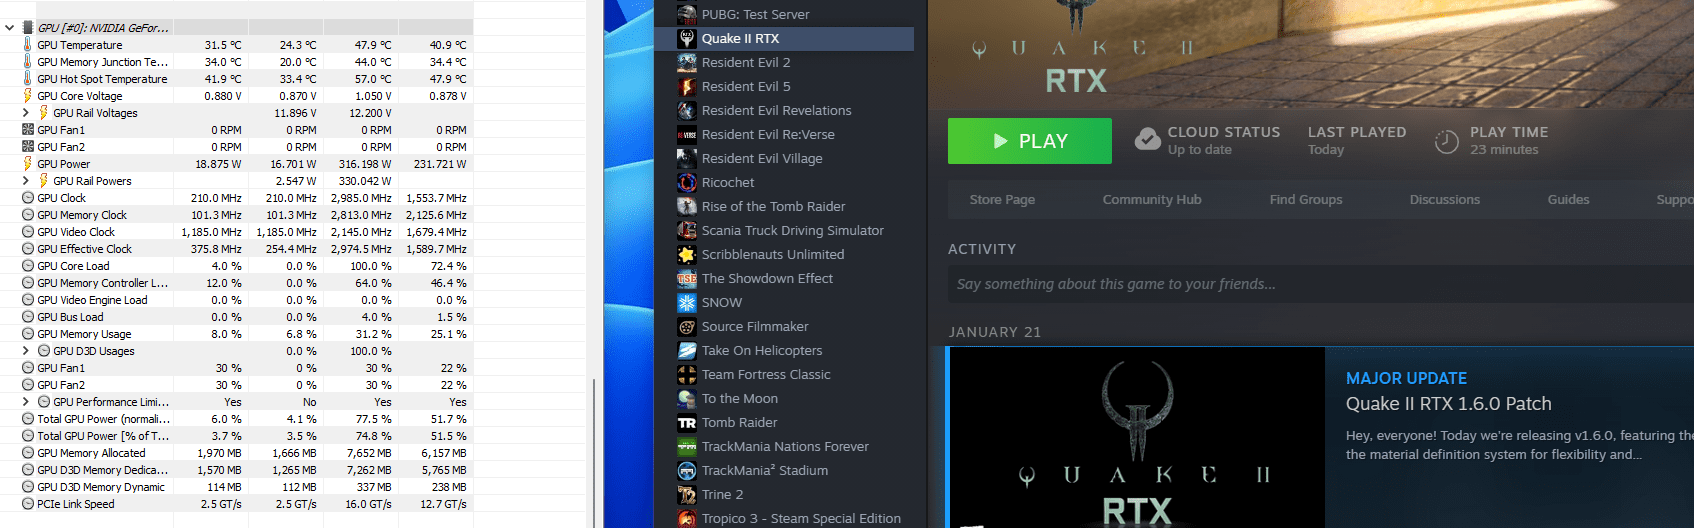Click the GPU Video Clock row label
This screenshot has width=1694, height=528.
[x=76, y=232]
